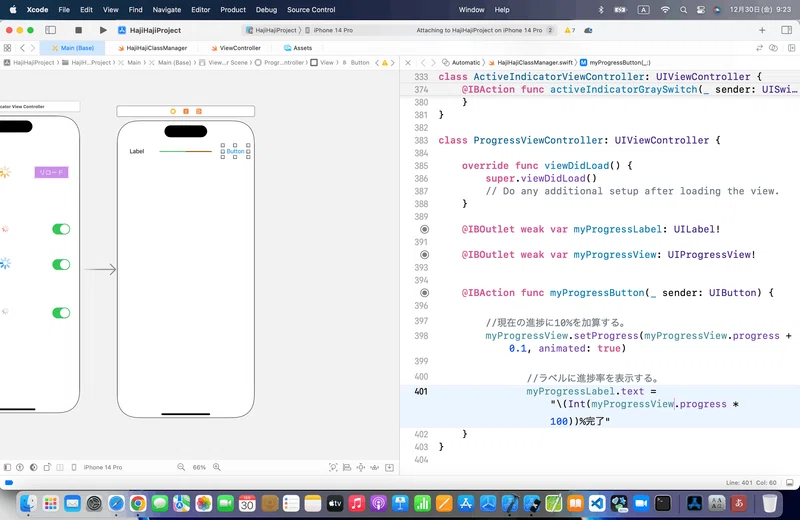Click the 66% zoom level
This screenshot has width=800, height=520.
pos(199,467)
